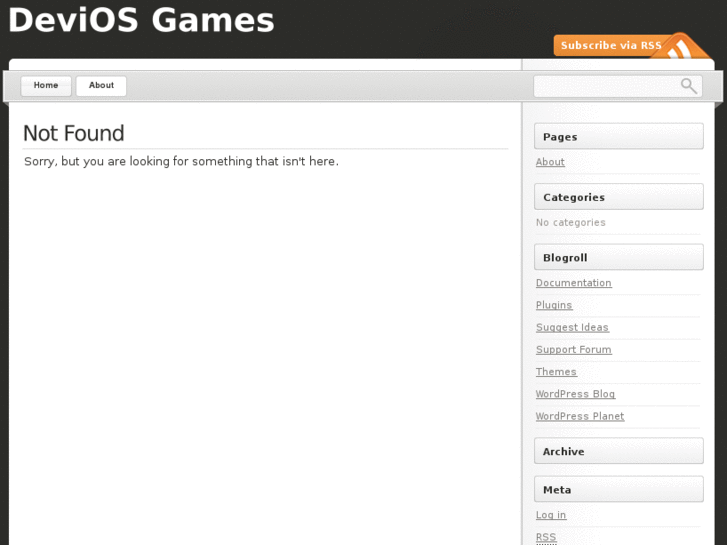This screenshot has width=727, height=545.
Task: Click the search magnifier icon
Action: pyautogui.click(x=689, y=86)
